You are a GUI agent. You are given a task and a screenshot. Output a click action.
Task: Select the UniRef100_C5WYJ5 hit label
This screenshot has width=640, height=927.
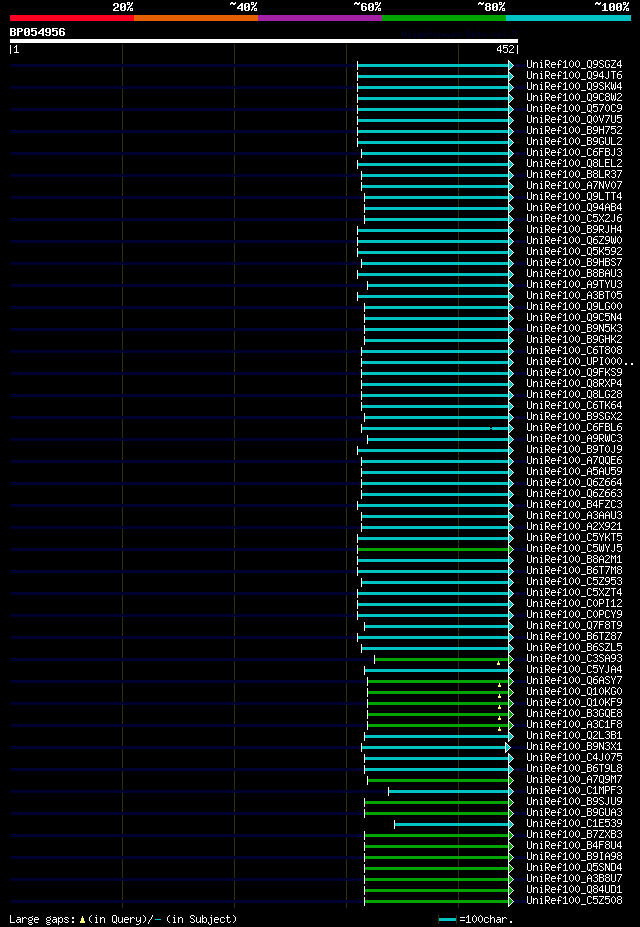point(574,549)
